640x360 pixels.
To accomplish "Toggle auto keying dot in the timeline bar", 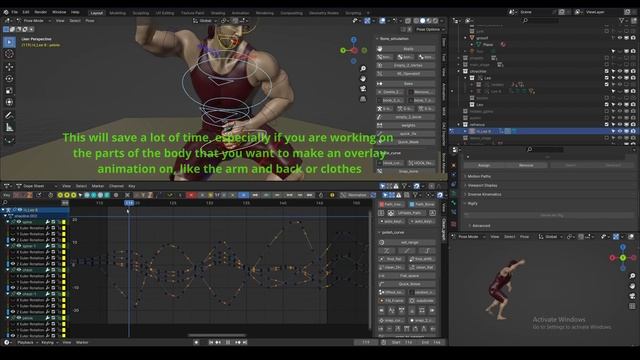I will coord(196,342).
